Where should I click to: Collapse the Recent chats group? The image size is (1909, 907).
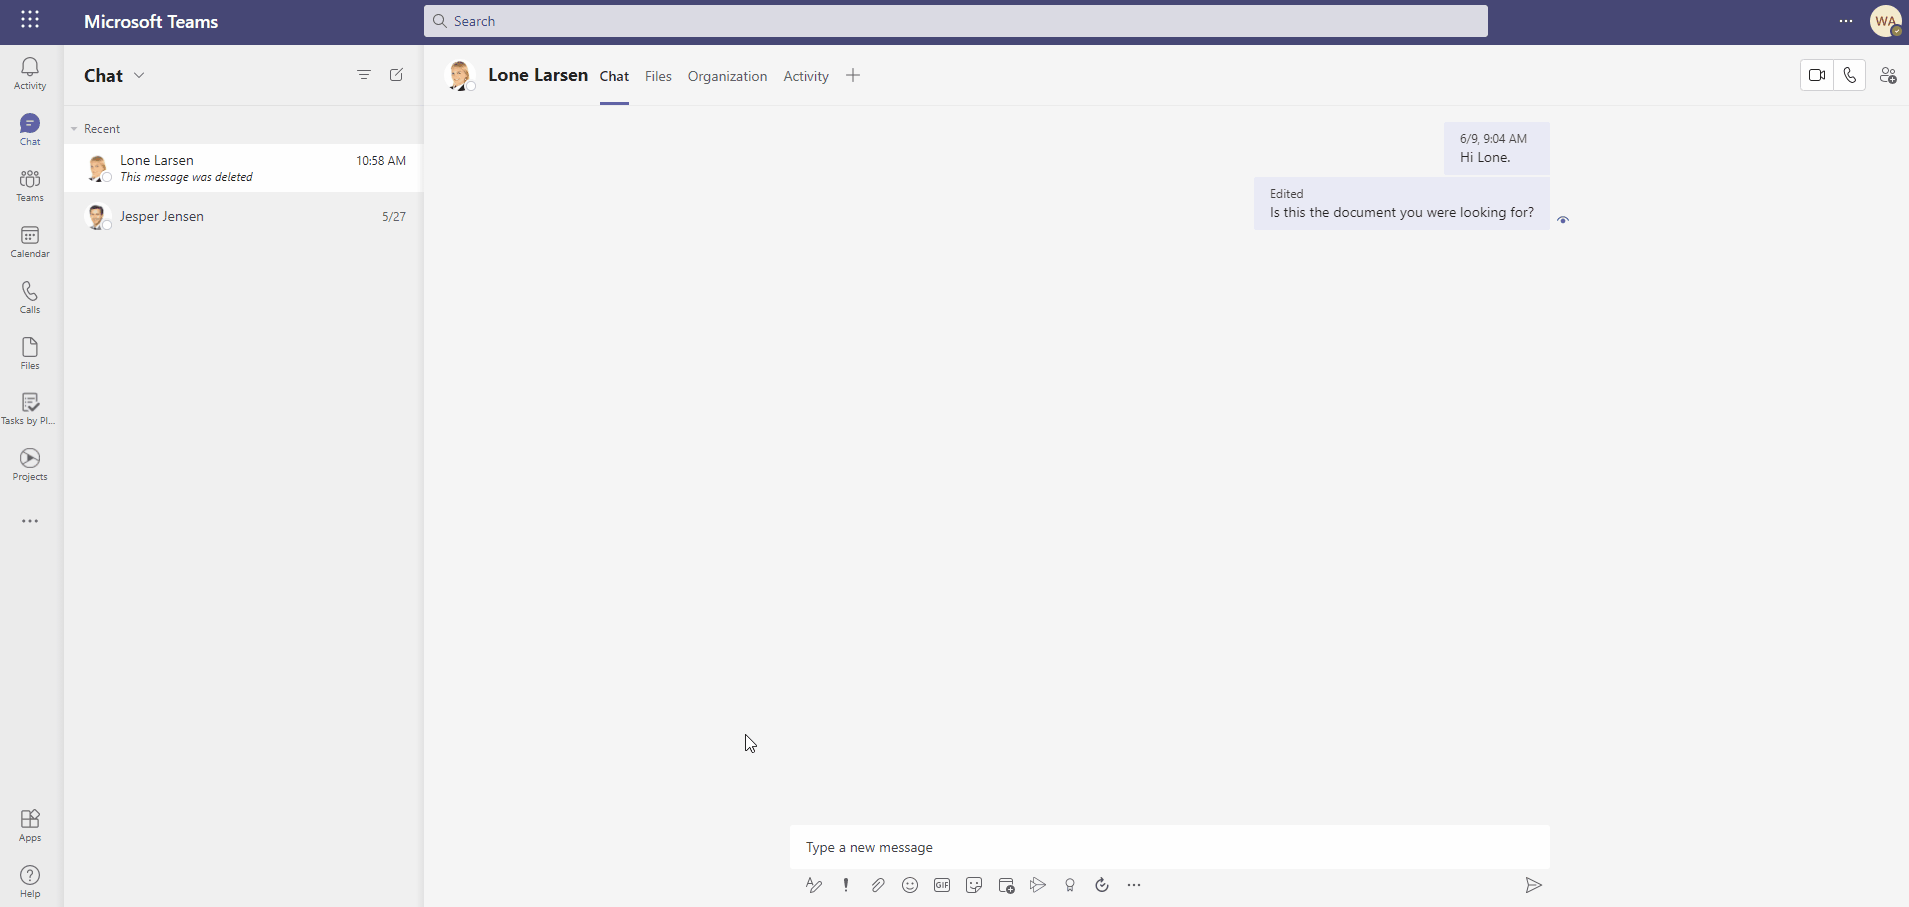(74, 129)
